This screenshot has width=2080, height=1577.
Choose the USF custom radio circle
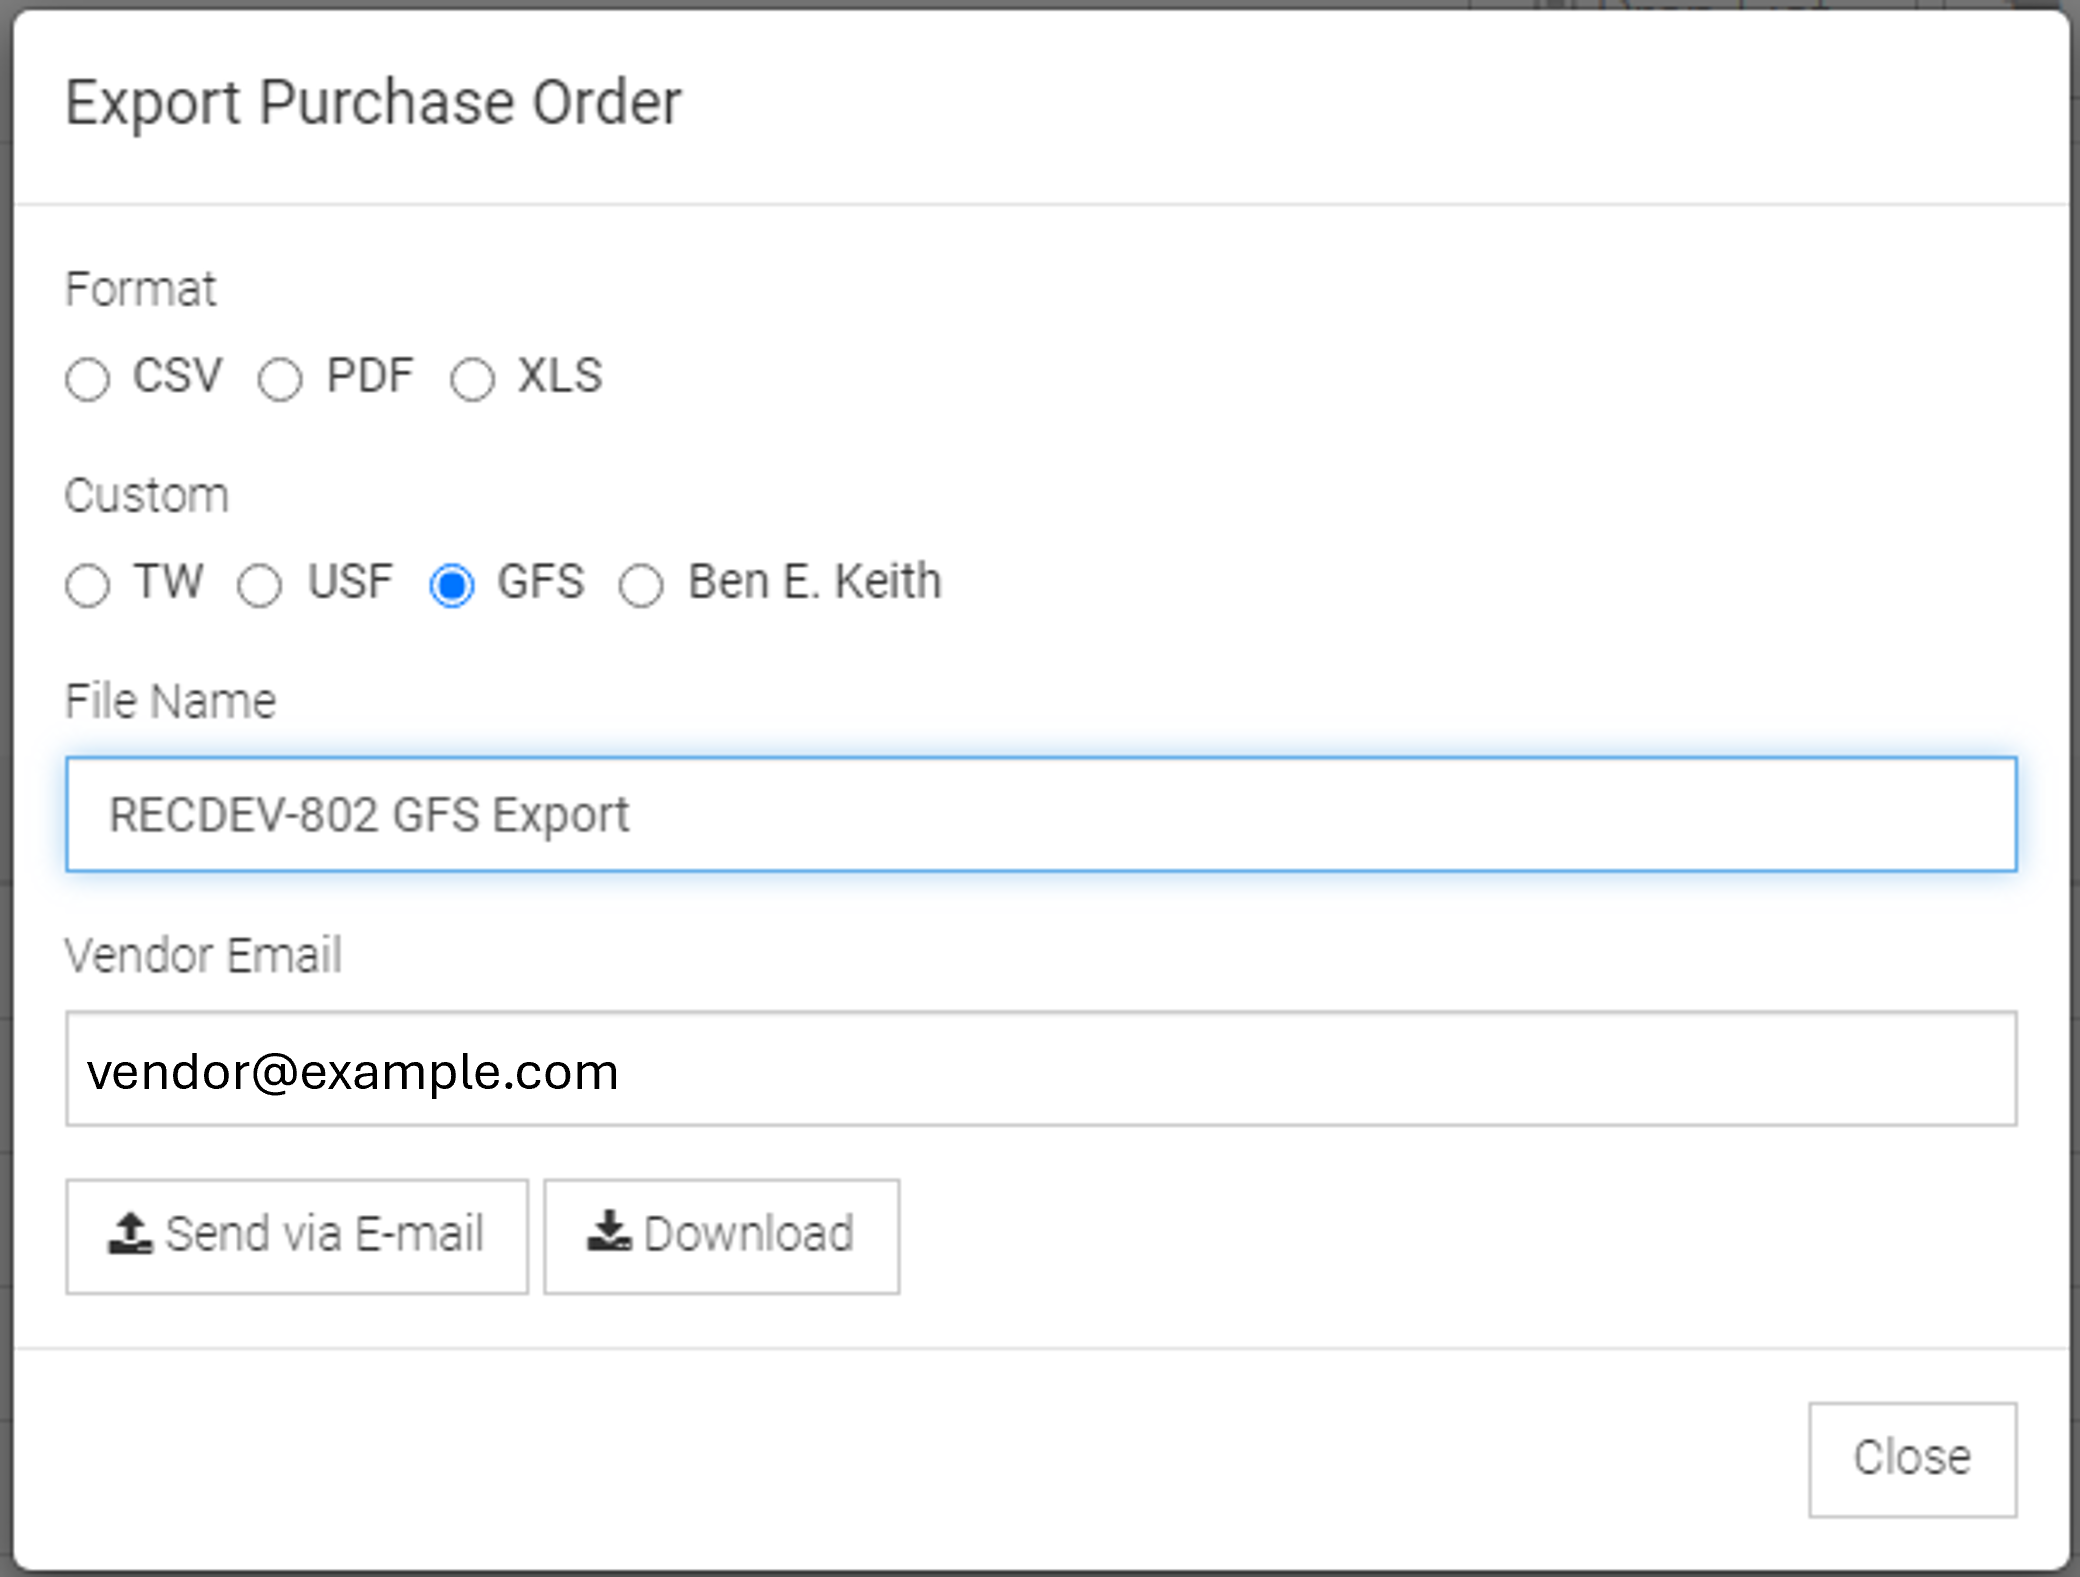click(259, 585)
